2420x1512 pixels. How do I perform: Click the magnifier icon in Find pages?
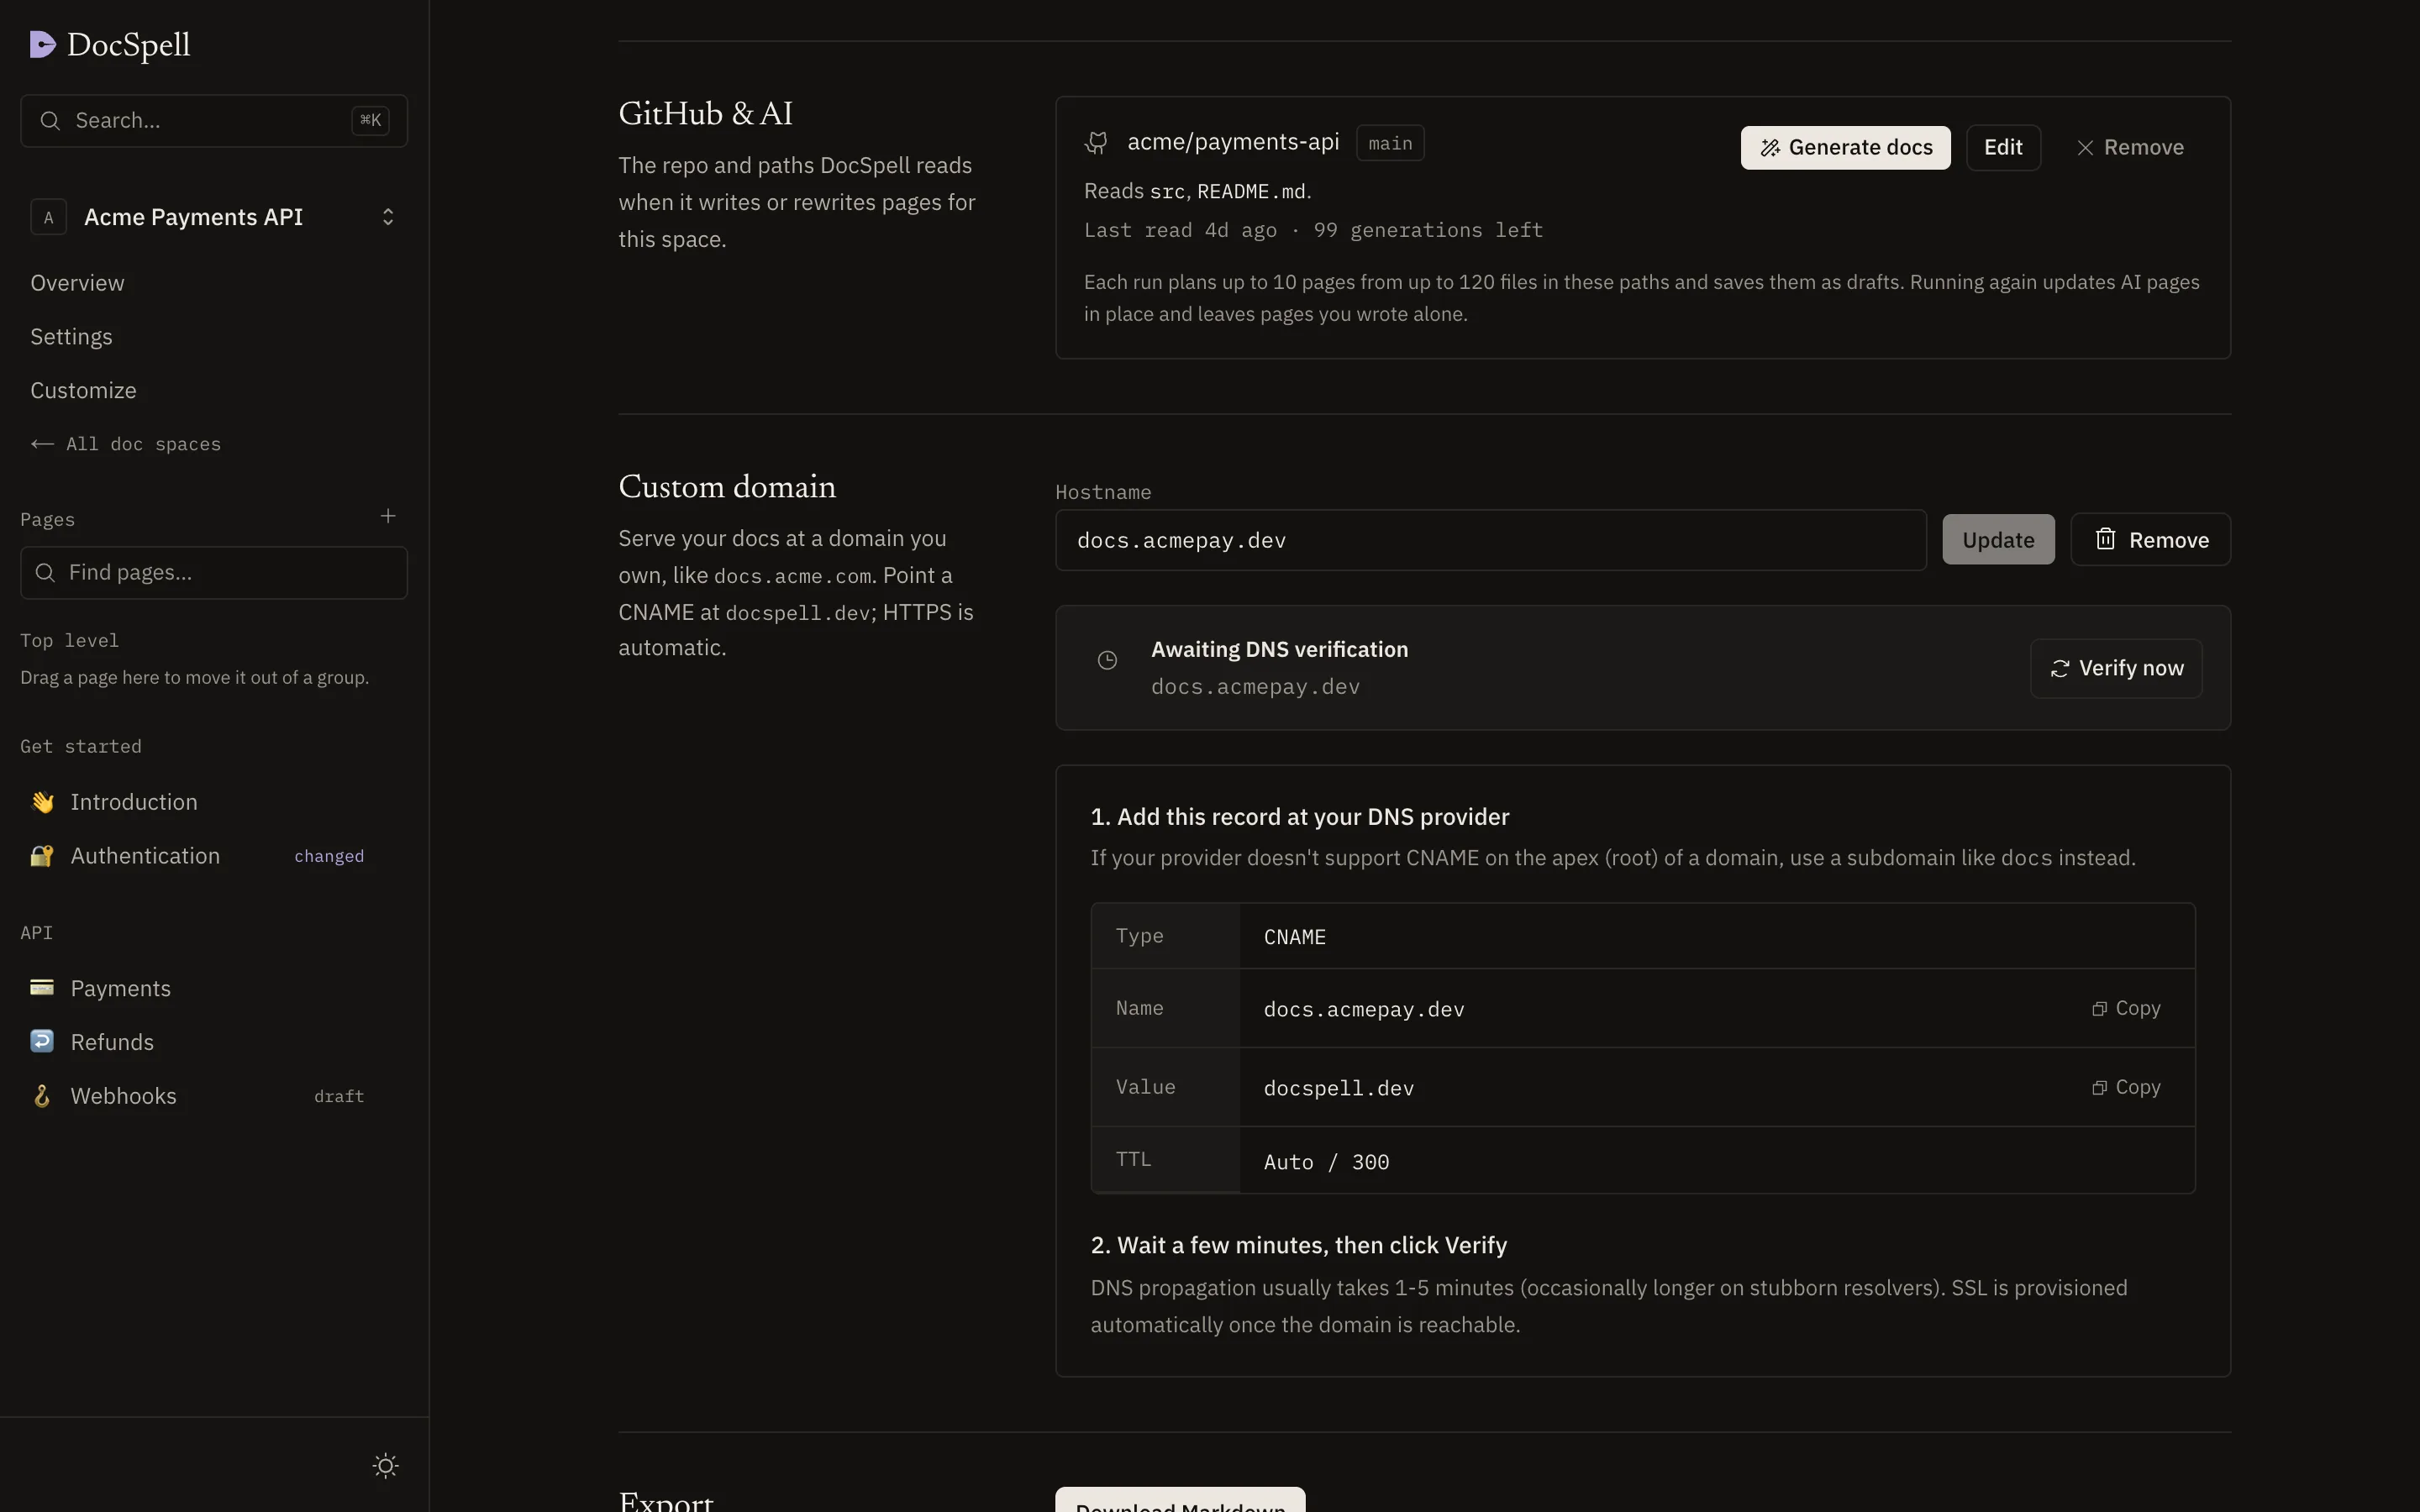[x=45, y=573]
